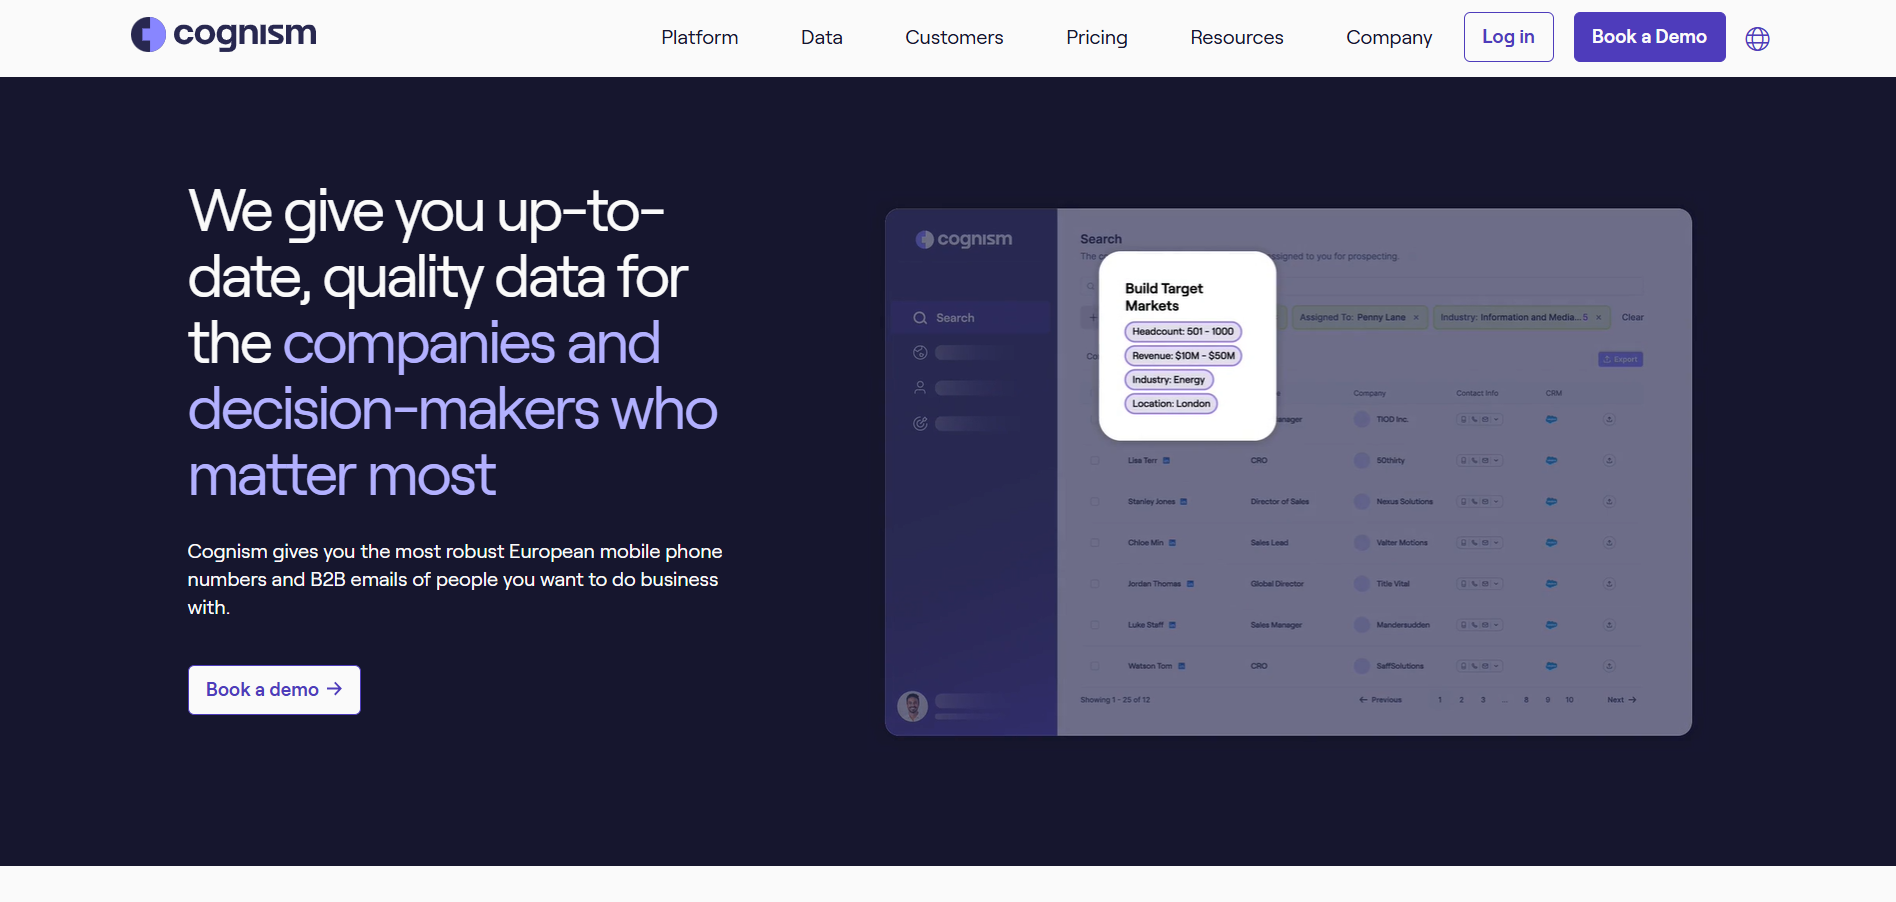Click the Salesforce CRM icon for Nexus Solutions

(1551, 502)
